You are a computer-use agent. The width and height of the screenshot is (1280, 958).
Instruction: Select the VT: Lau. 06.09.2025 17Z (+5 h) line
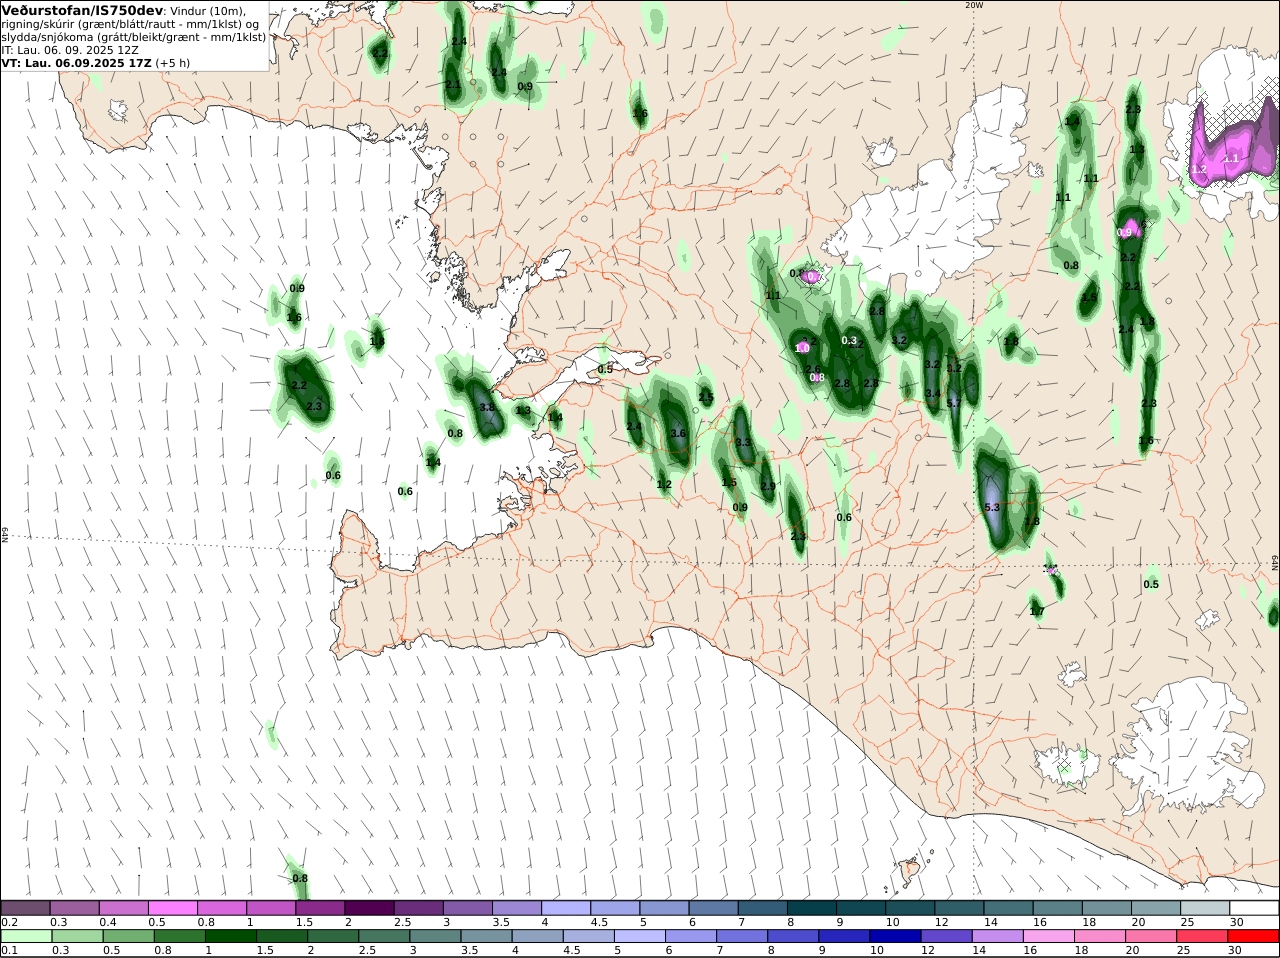click(96, 62)
